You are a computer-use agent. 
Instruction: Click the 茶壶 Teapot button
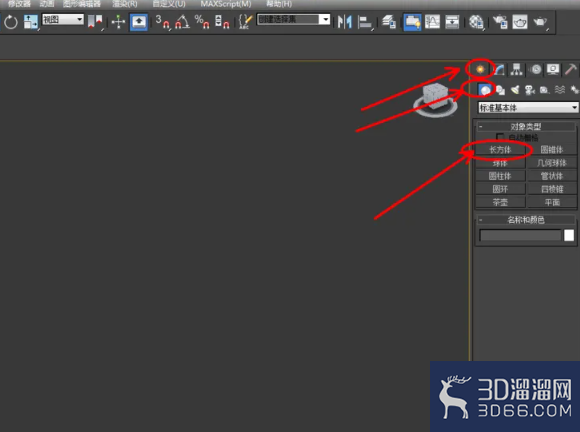(x=500, y=202)
